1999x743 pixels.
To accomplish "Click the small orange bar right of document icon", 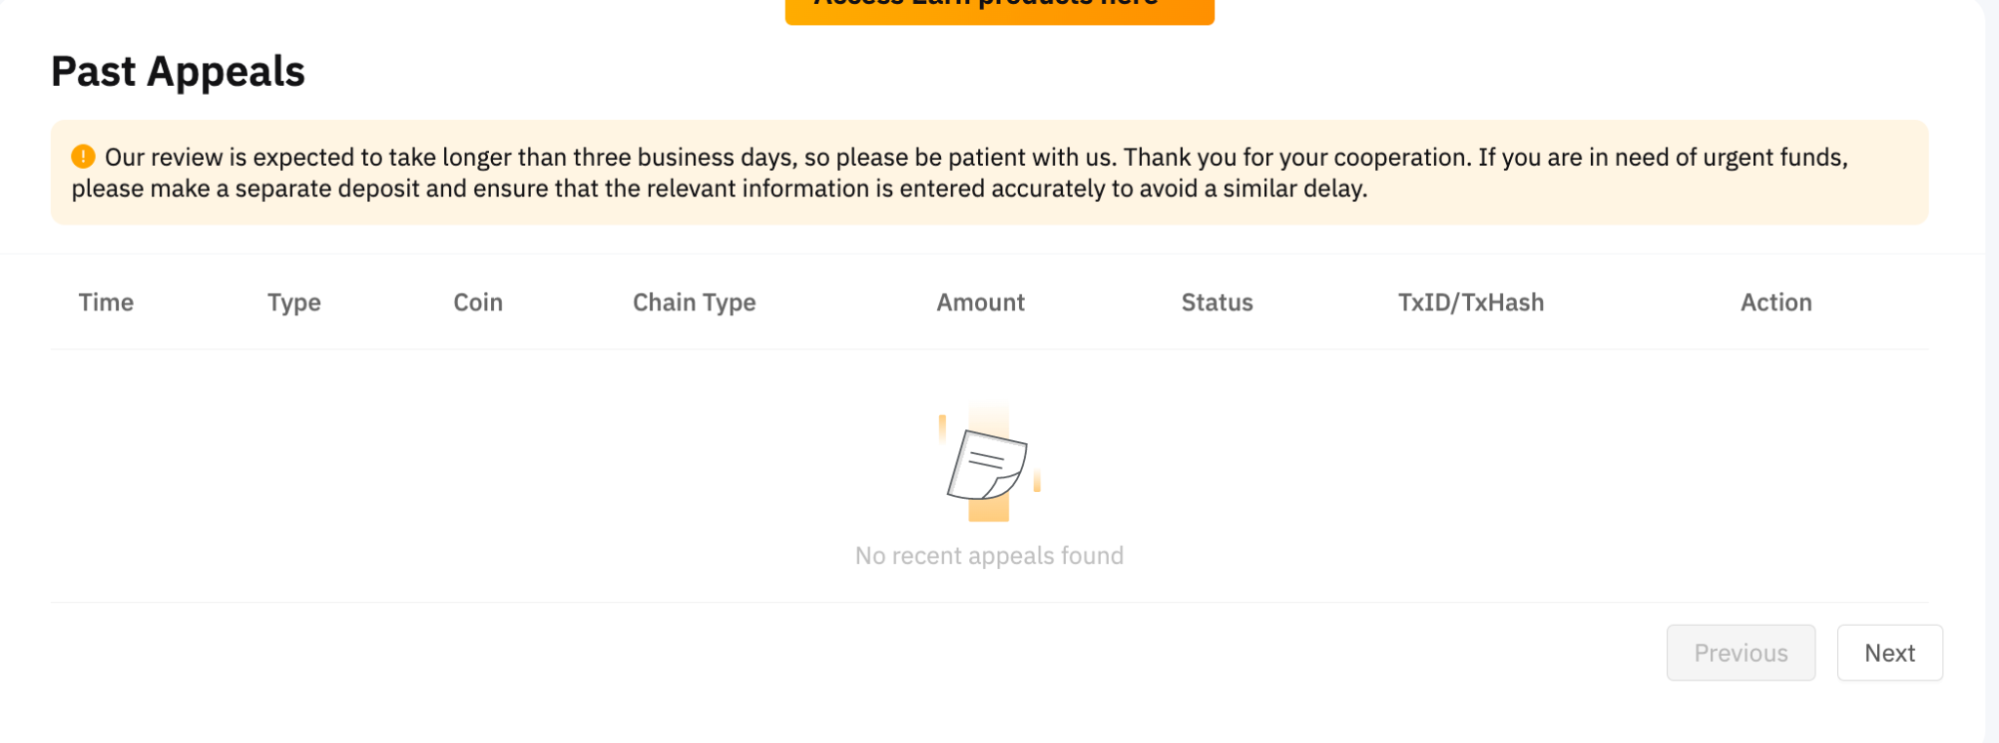I will click(x=1037, y=481).
